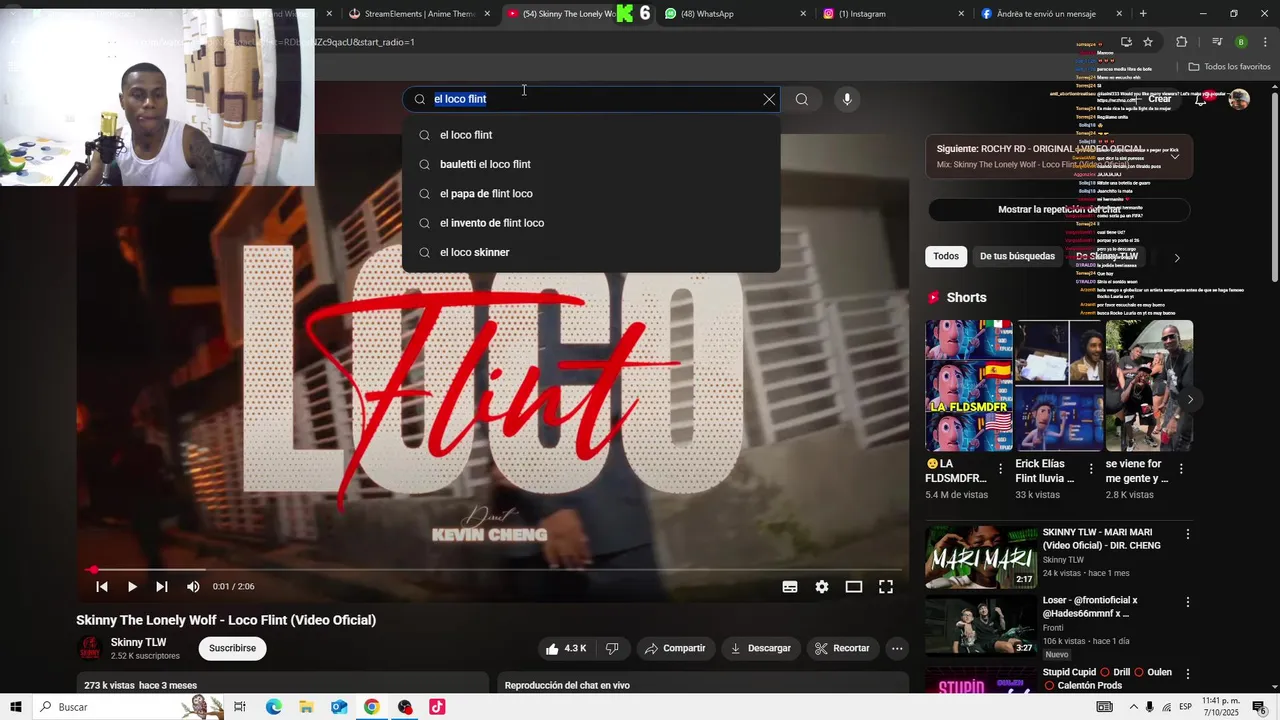The height and width of the screenshot is (720, 1280).
Task: Click Mostrar la repetición del chat
Action: [1059, 210]
